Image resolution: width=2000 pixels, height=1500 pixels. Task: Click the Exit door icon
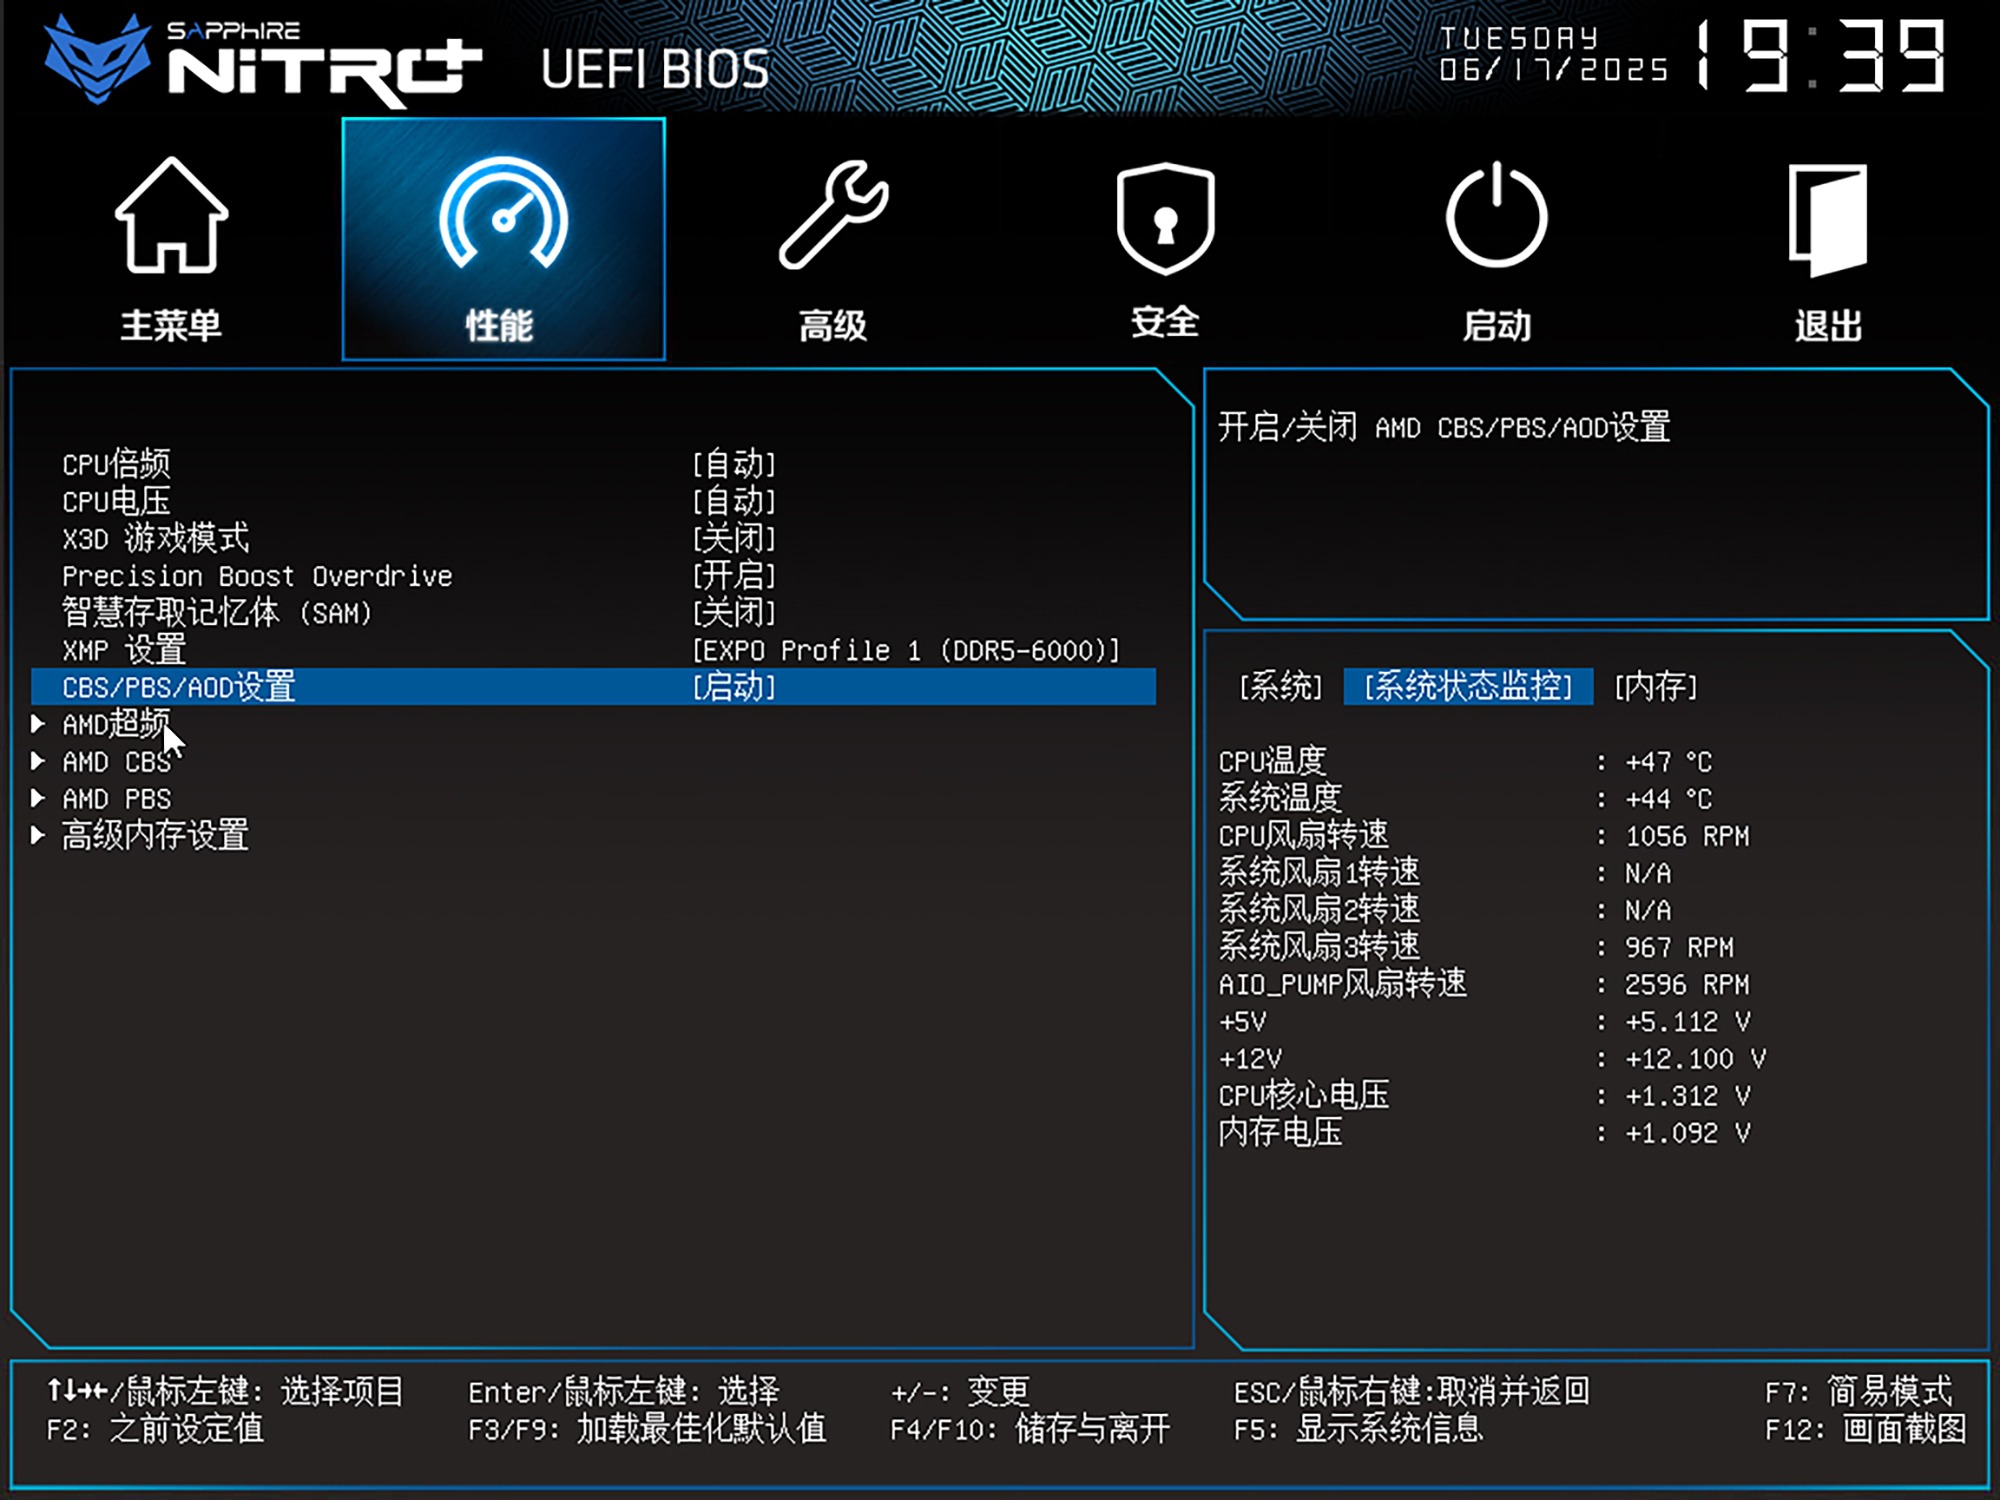point(1828,218)
